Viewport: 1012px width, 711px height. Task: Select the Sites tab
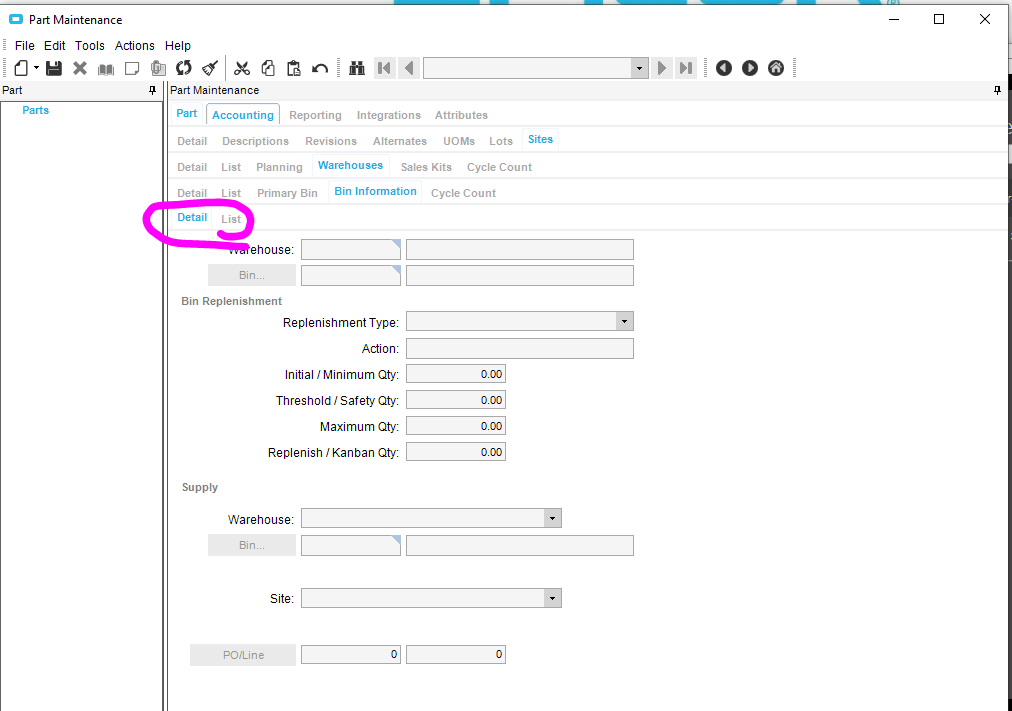540,139
